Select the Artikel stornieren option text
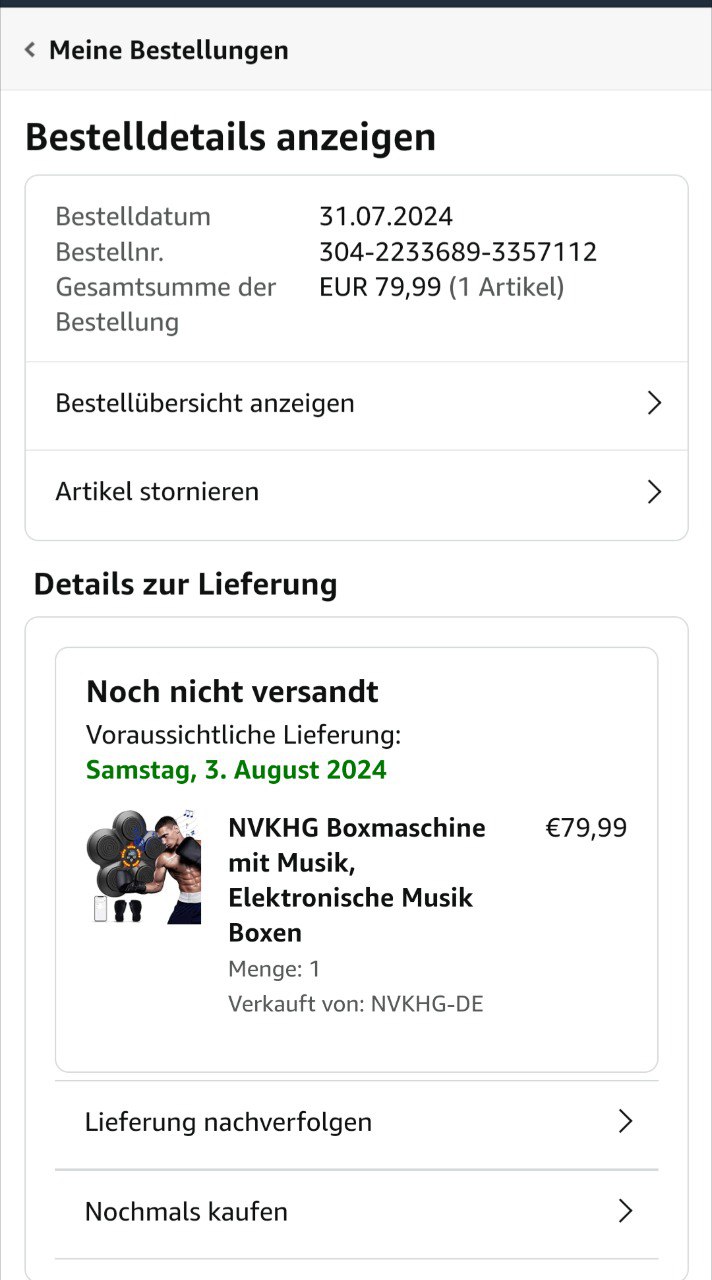 (x=157, y=492)
